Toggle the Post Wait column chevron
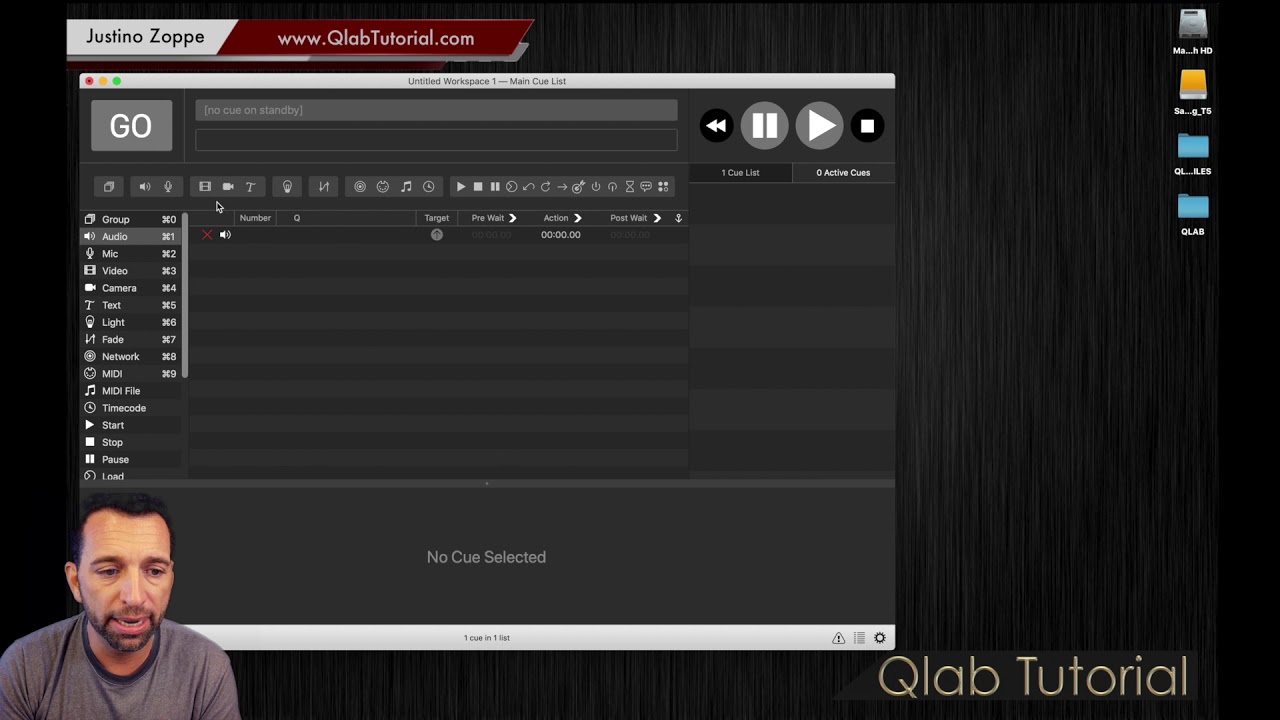Screen dimensions: 1280x720 click(x=657, y=218)
